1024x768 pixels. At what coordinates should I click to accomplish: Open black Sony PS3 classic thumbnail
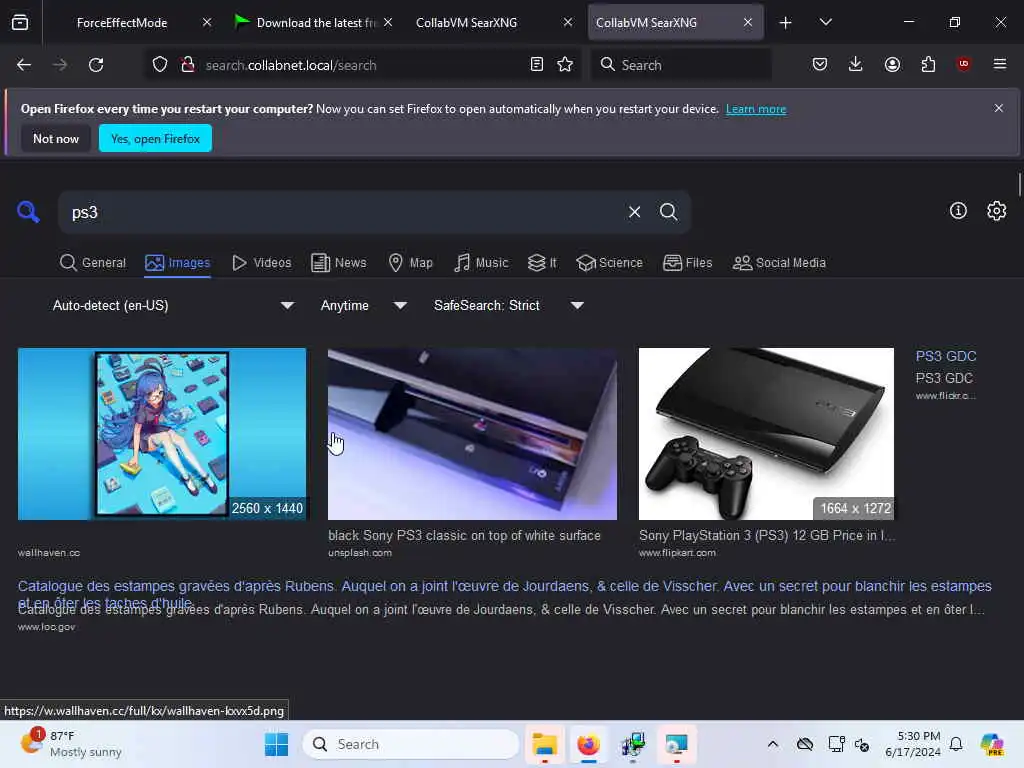click(472, 434)
